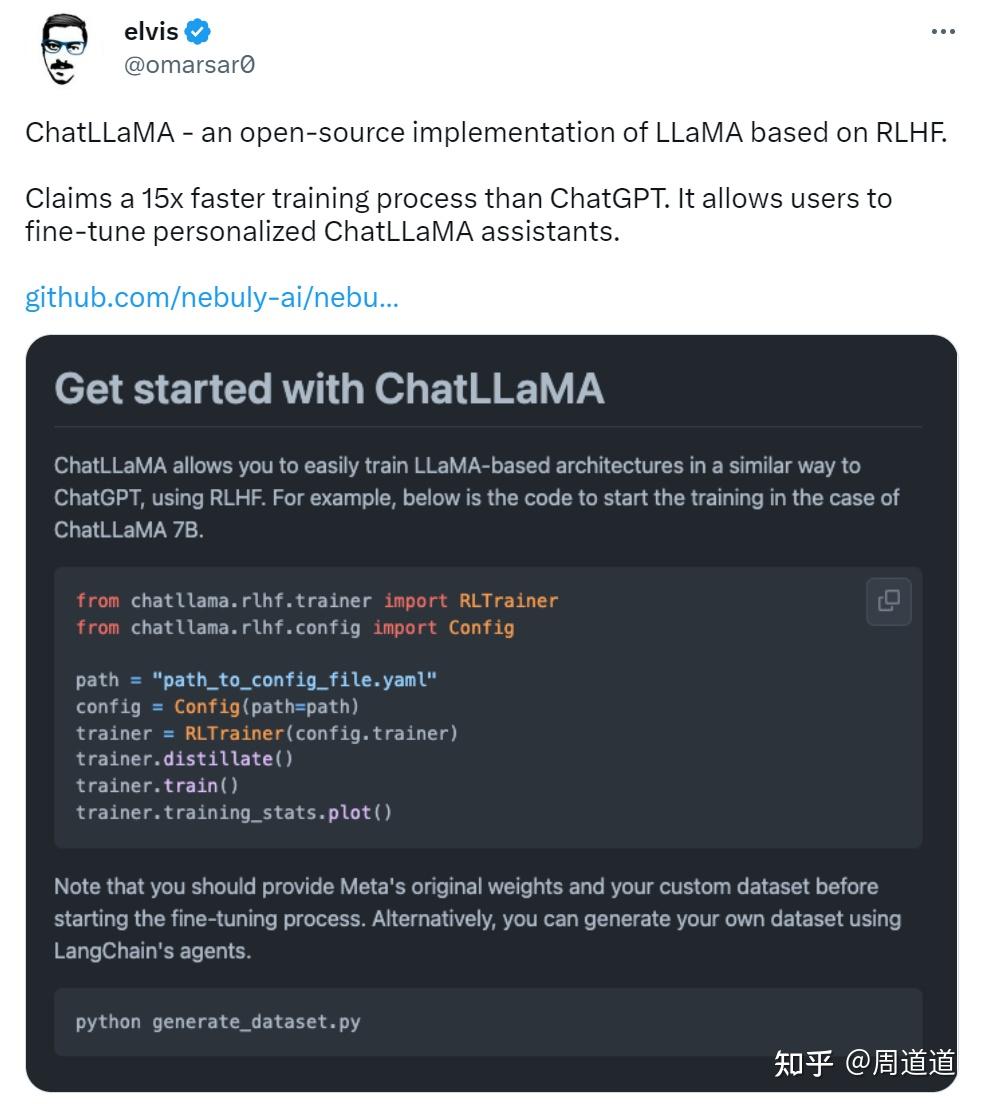
Task: Click the blue verified badge
Action: [198, 32]
